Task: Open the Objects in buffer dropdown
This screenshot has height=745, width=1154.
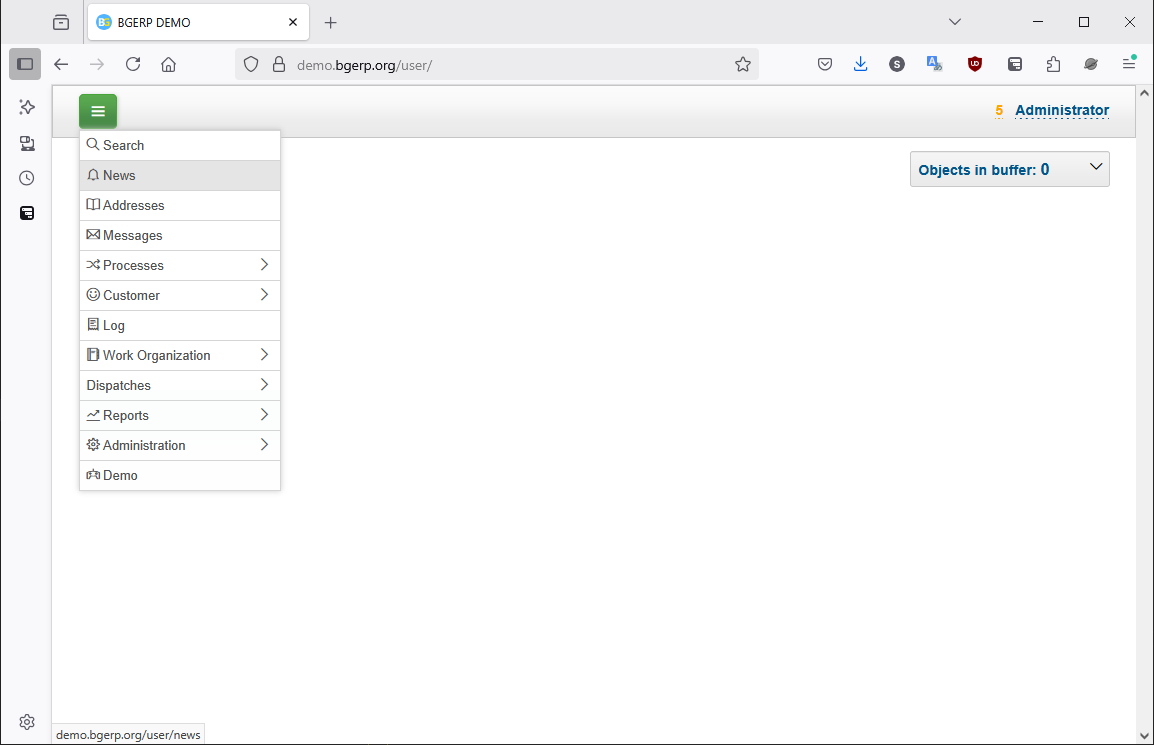Action: [1009, 169]
